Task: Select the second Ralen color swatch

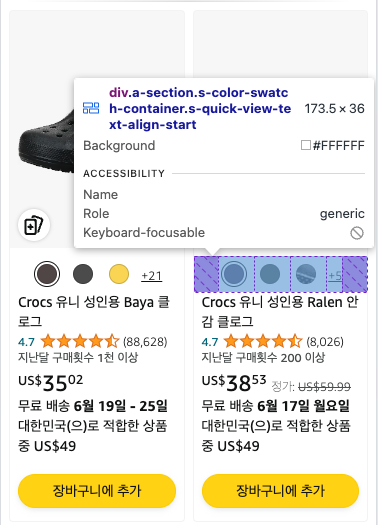Action: pyautogui.click(x=270, y=274)
